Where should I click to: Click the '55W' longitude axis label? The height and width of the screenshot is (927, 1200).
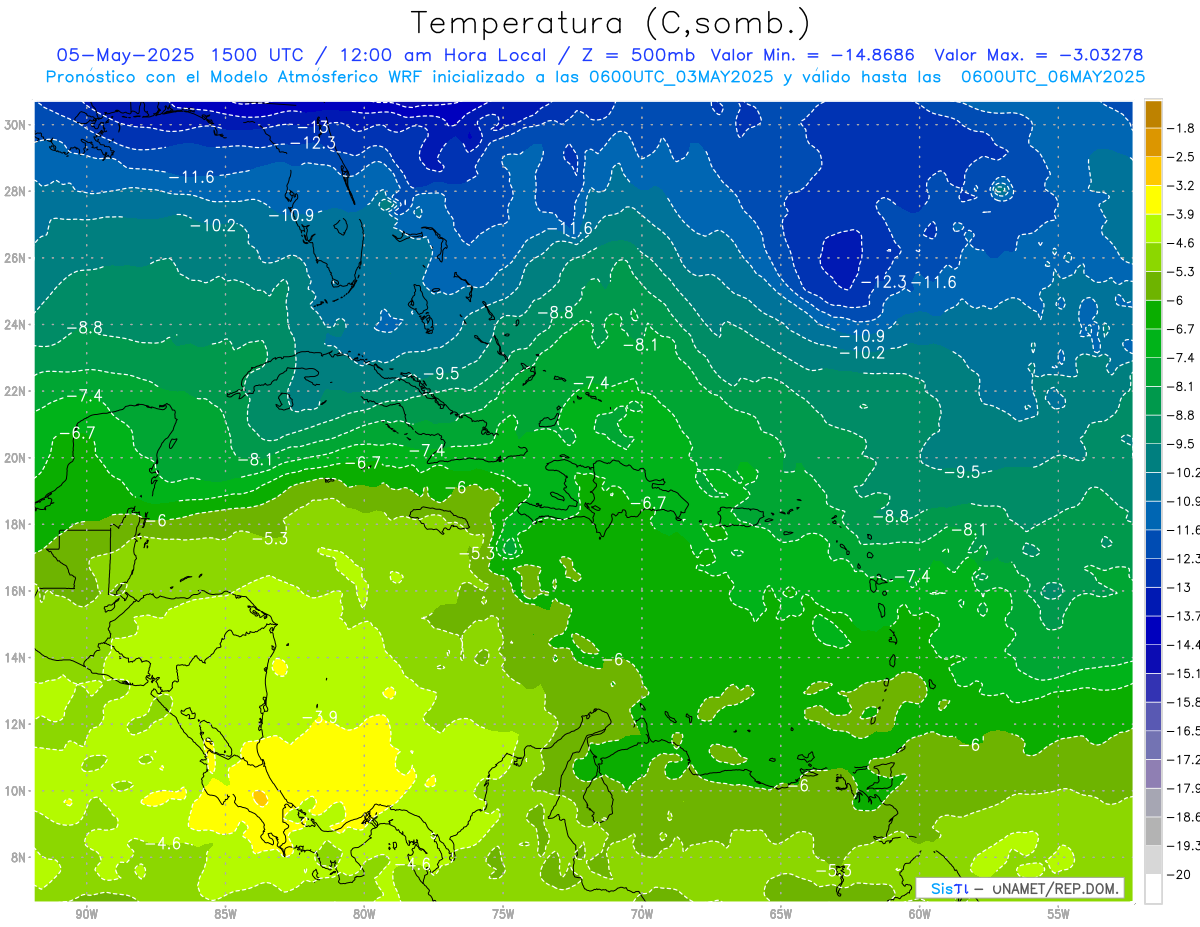(x=1059, y=914)
